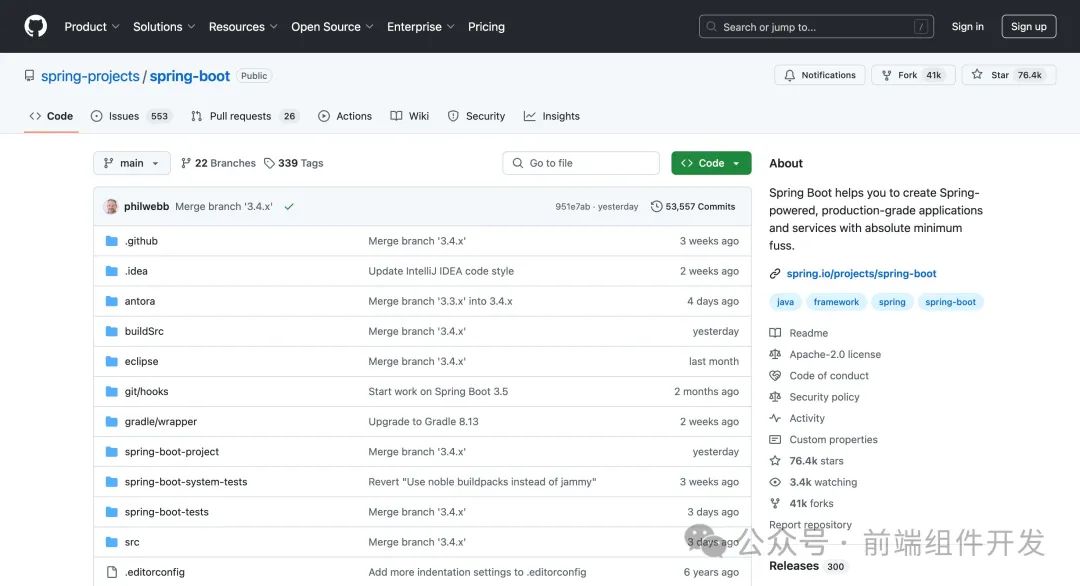Click the Sign in link

pos(968,27)
